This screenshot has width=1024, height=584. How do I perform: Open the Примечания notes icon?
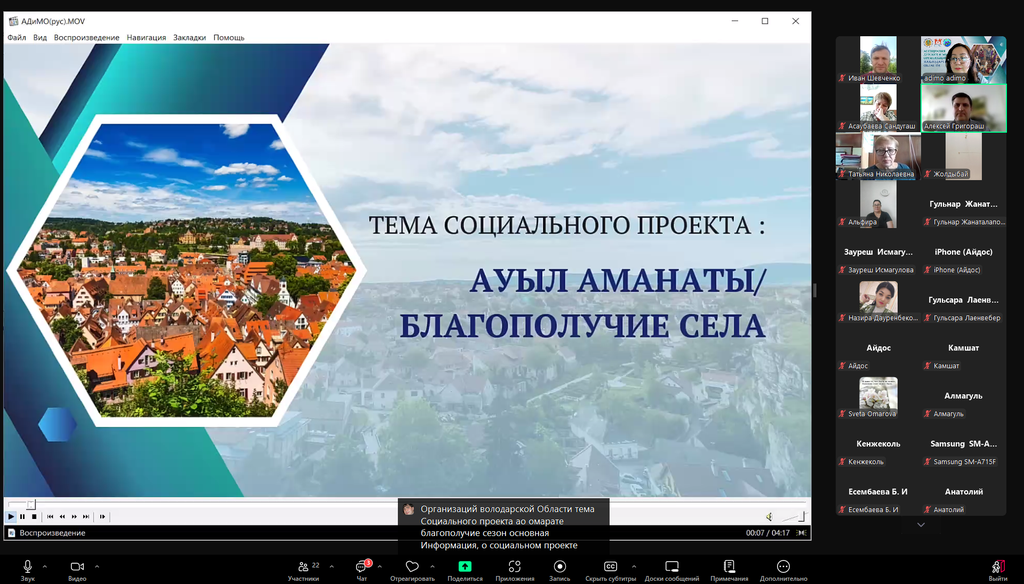[729, 567]
